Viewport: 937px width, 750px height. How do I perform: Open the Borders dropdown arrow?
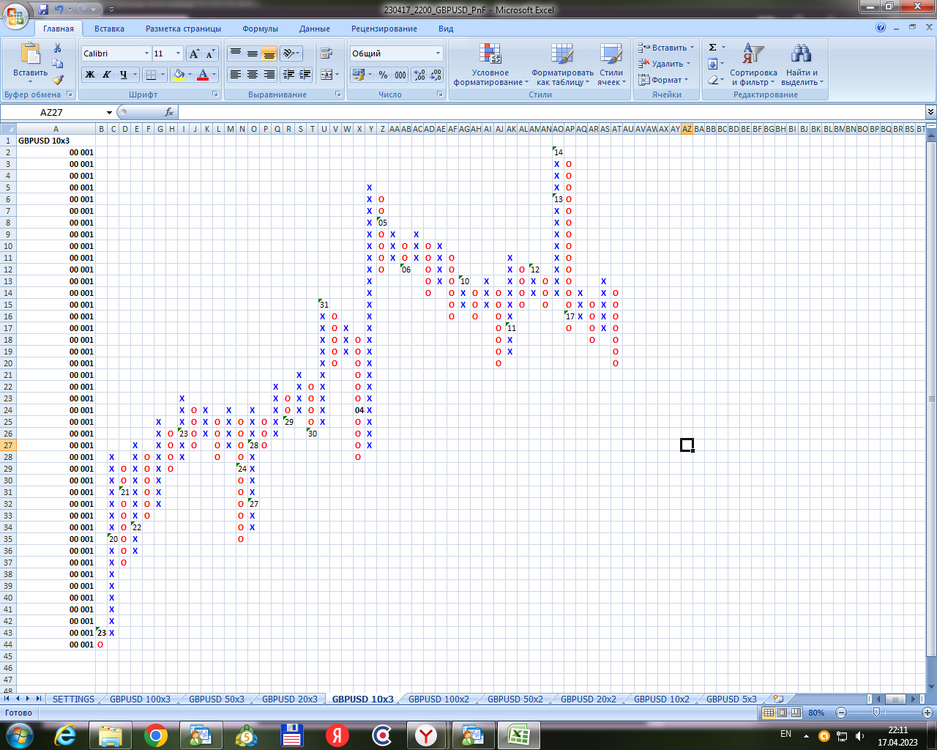[x=163, y=75]
